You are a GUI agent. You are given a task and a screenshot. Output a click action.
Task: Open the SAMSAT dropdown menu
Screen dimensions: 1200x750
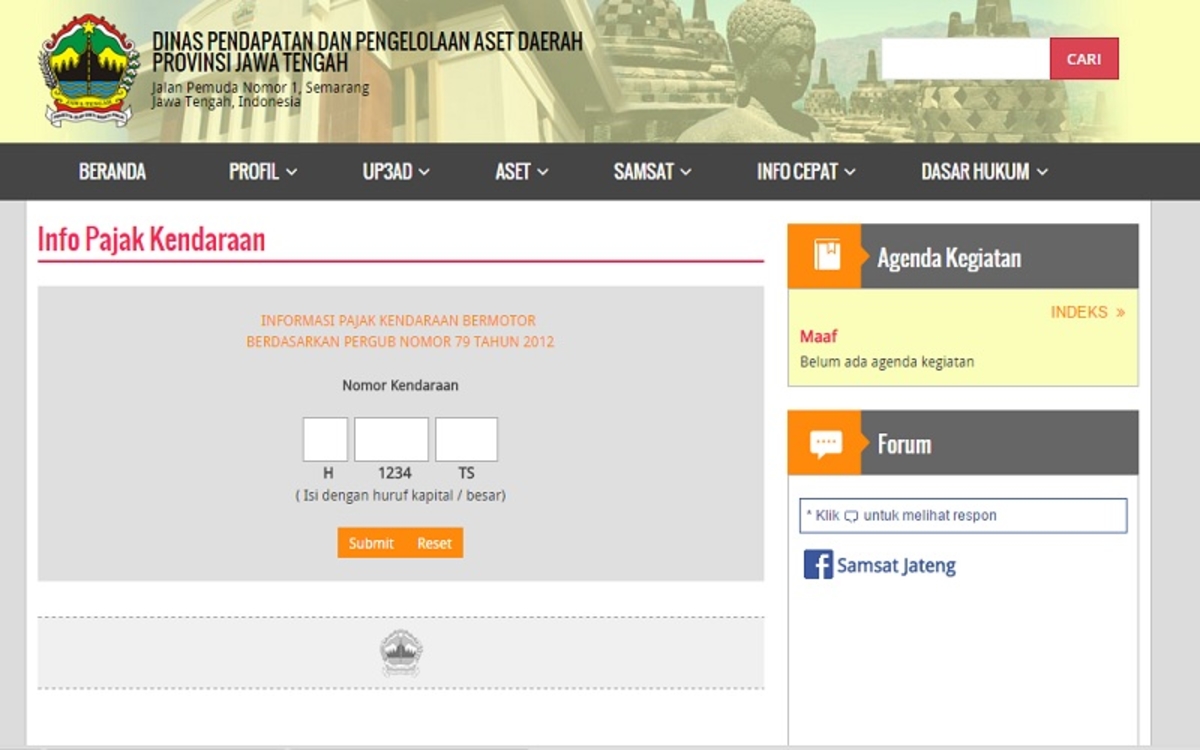(652, 172)
